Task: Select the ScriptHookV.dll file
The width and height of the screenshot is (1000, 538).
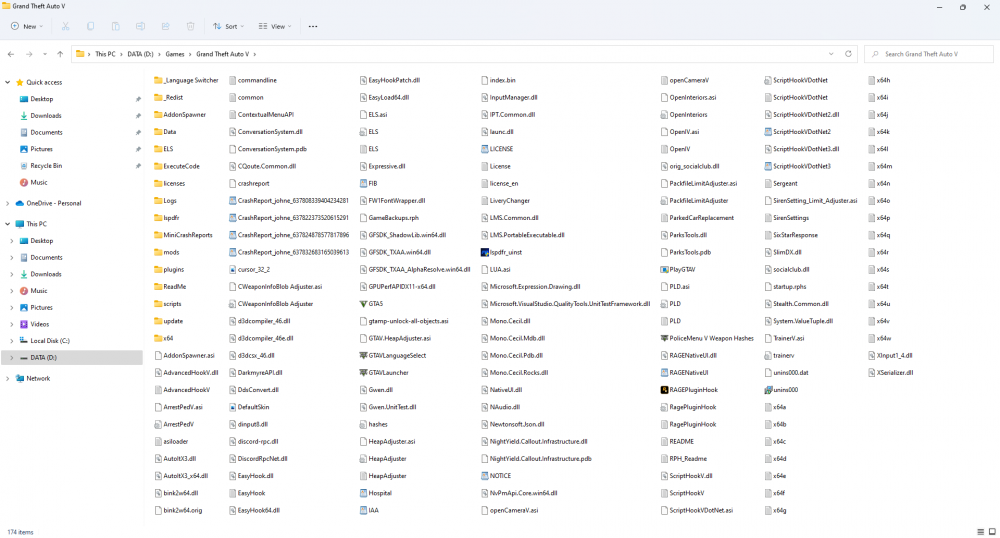Action: [686, 476]
